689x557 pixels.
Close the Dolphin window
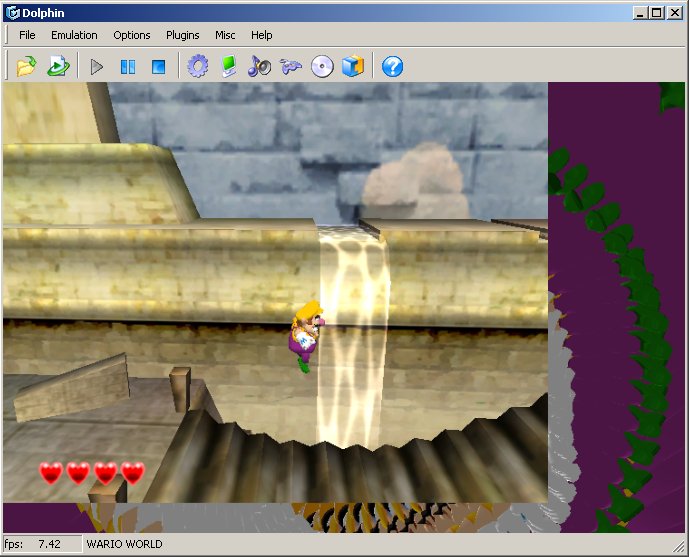[674, 13]
